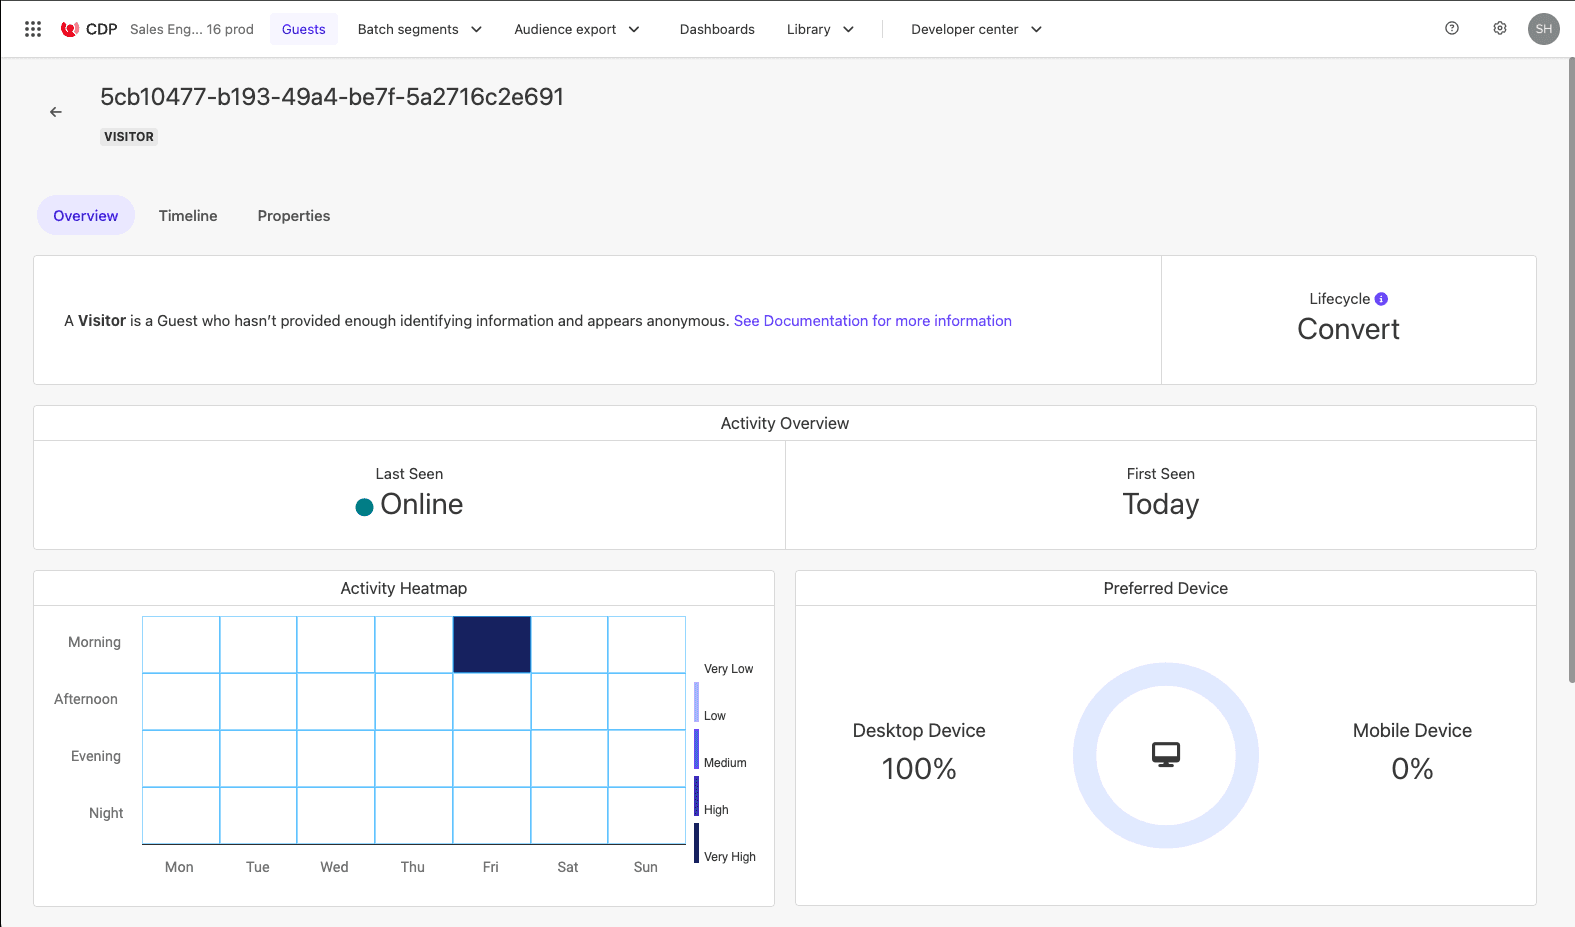Expand the Batch segments dropdown
The width and height of the screenshot is (1575, 927).
(419, 29)
